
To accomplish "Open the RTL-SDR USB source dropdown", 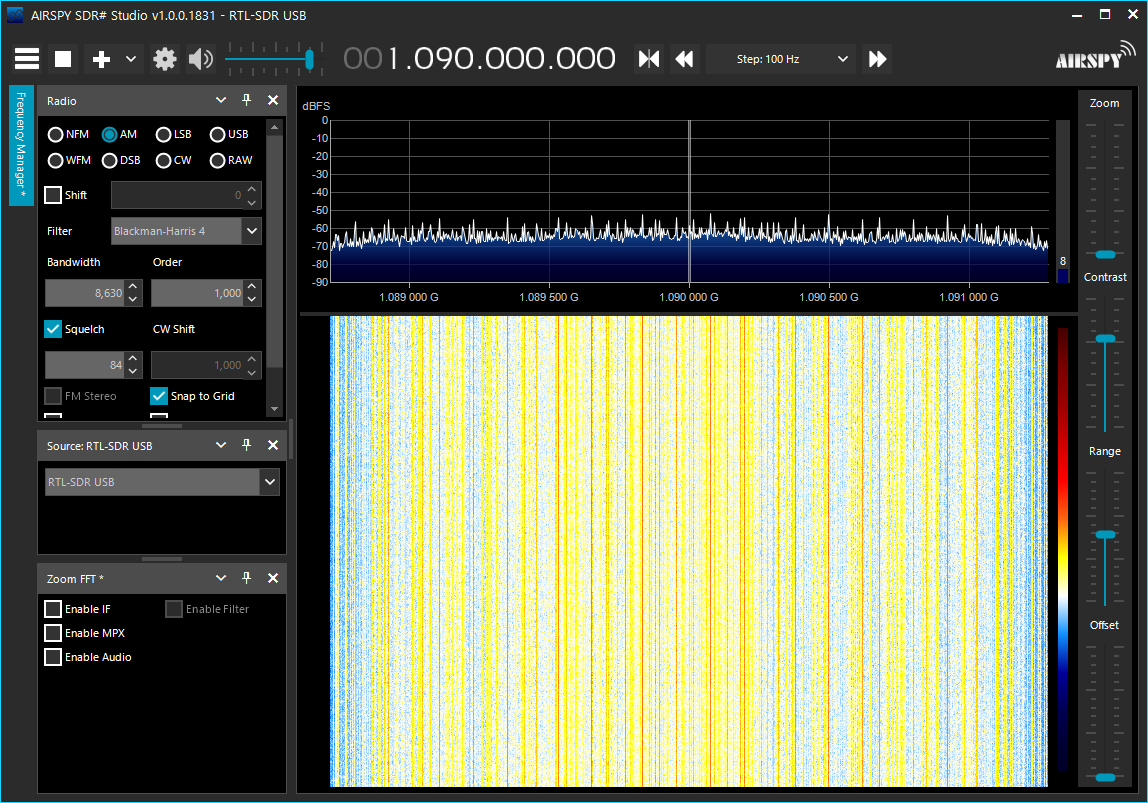I will click(162, 482).
